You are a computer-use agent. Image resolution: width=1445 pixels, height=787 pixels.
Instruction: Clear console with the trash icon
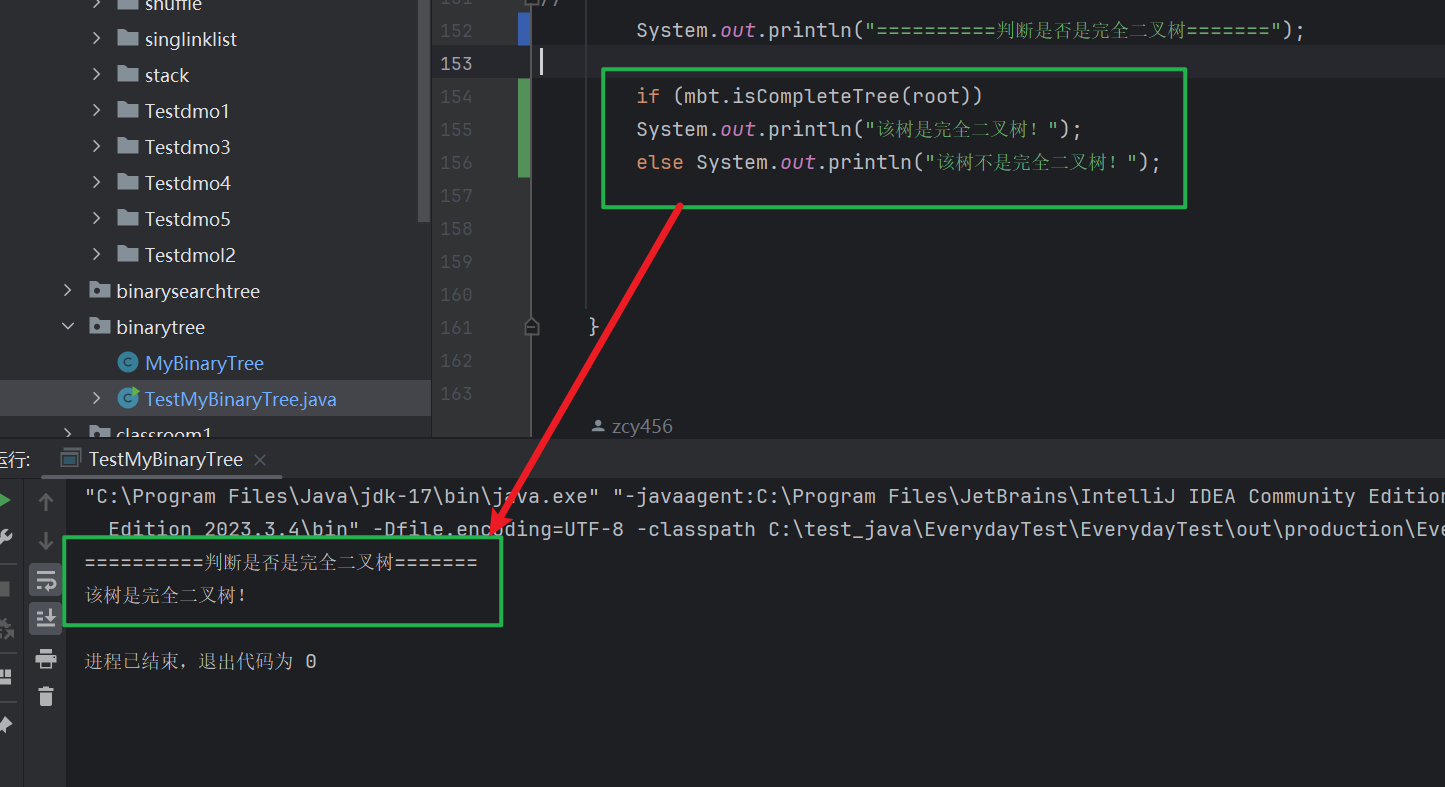pyautogui.click(x=46, y=696)
